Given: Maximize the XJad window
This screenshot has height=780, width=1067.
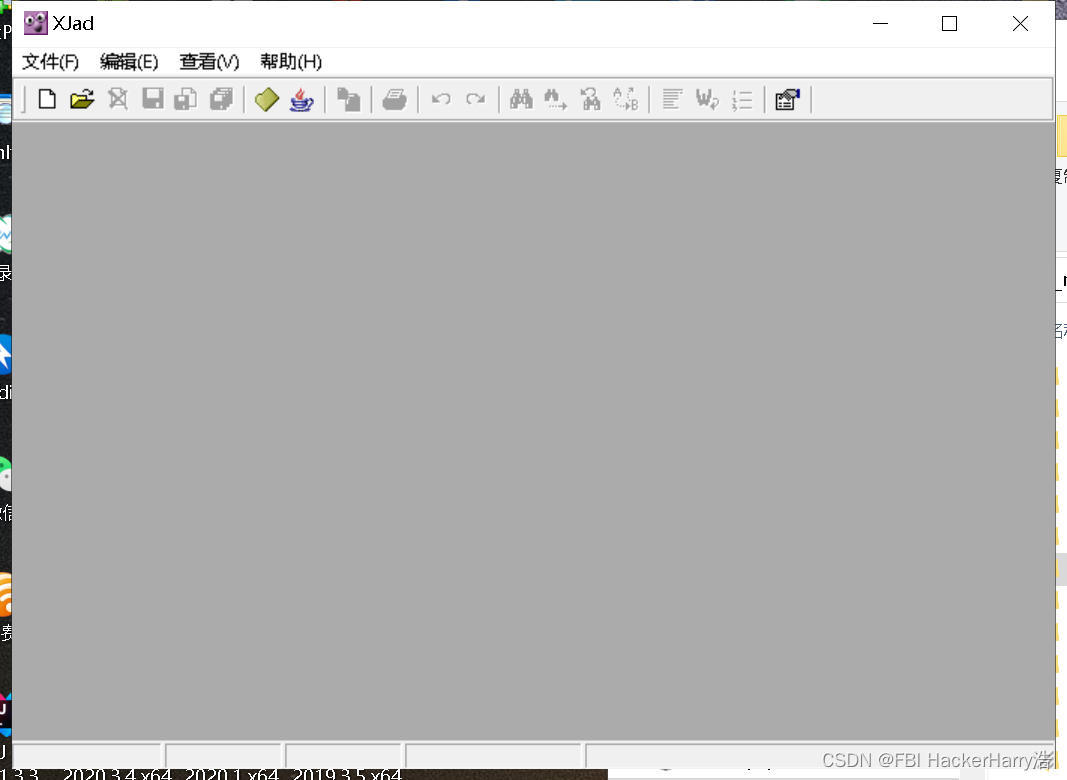Looking at the screenshot, I should (x=949, y=24).
